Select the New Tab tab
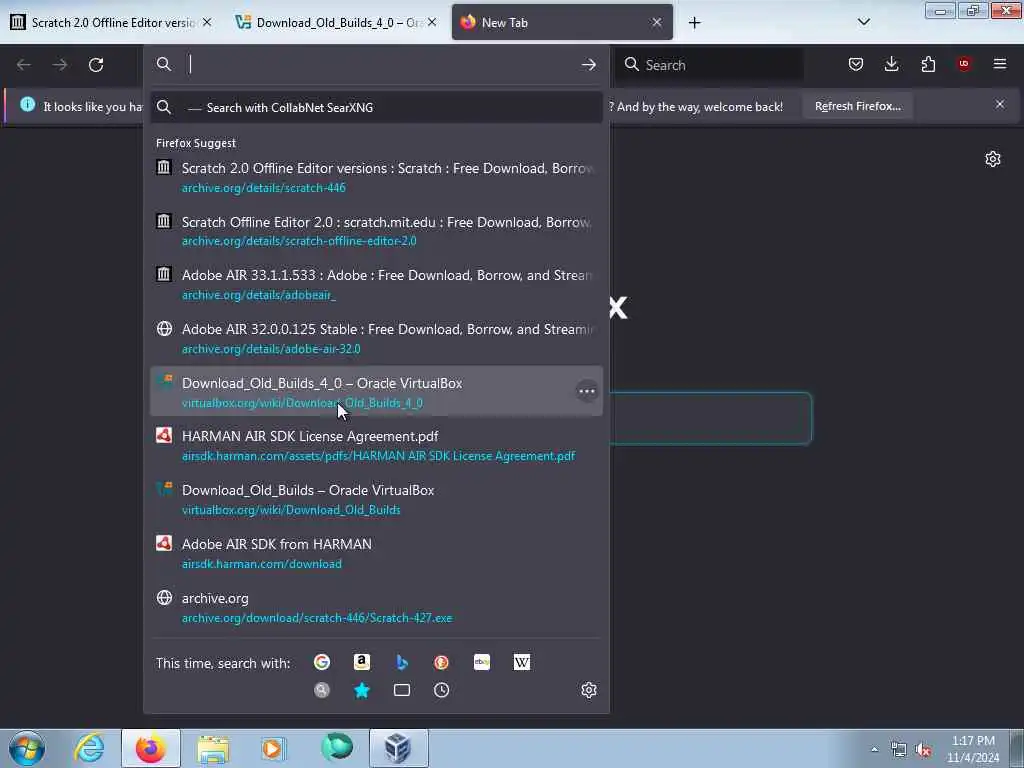Screen dimensions: 1024x768 (562, 22)
